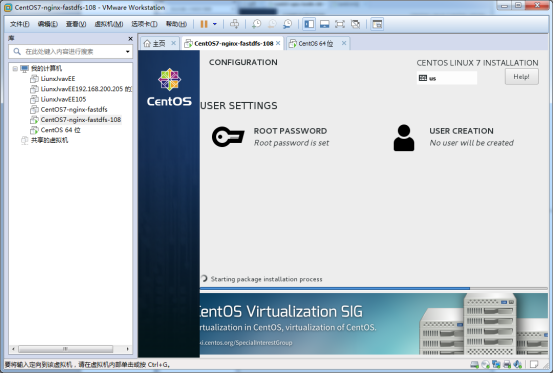Click the CentOS logo in the installer sidebar
The width and height of the screenshot is (553, 373).
tap(169, 87)
